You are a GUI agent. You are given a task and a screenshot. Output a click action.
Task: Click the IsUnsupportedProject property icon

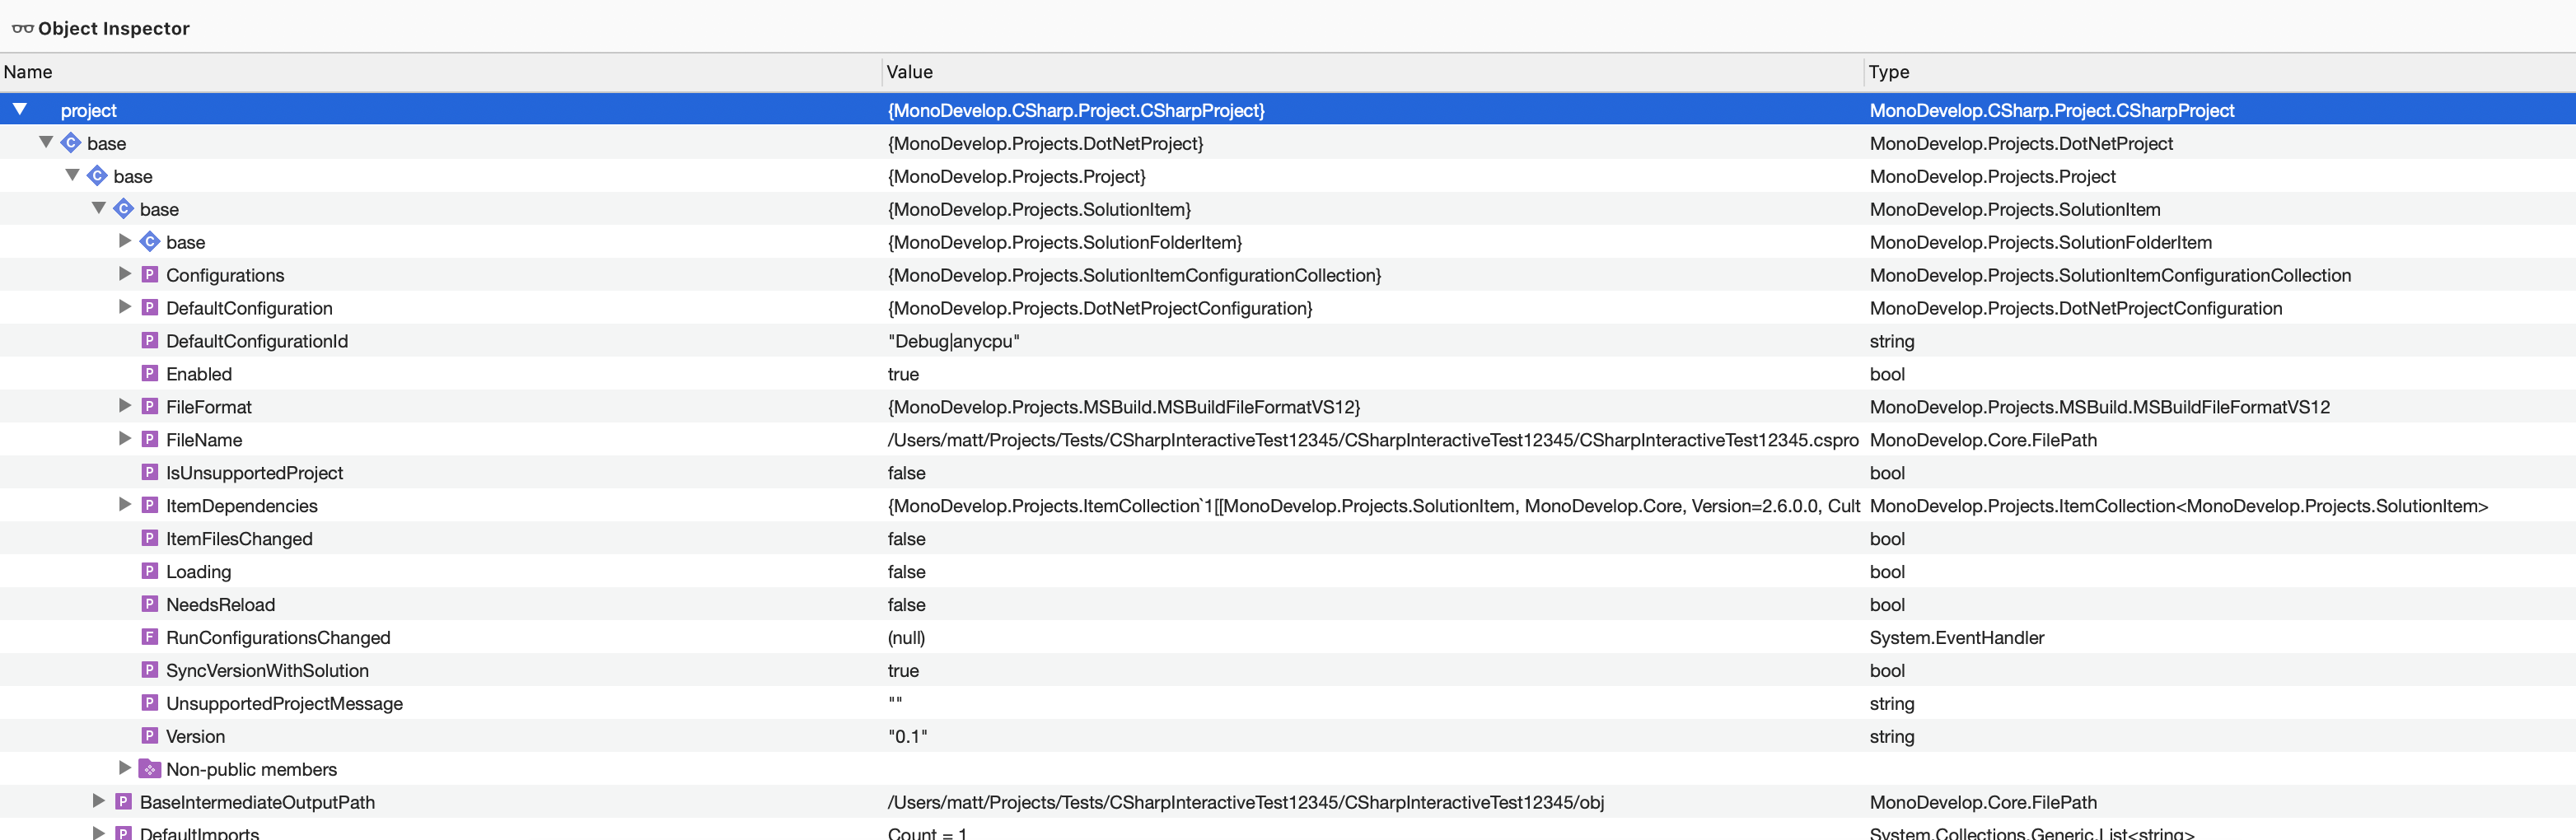click(x=150, y=472)
